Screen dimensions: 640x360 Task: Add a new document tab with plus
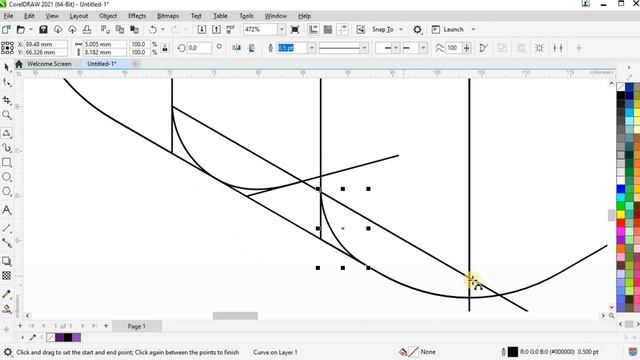(x=136, y=64)
